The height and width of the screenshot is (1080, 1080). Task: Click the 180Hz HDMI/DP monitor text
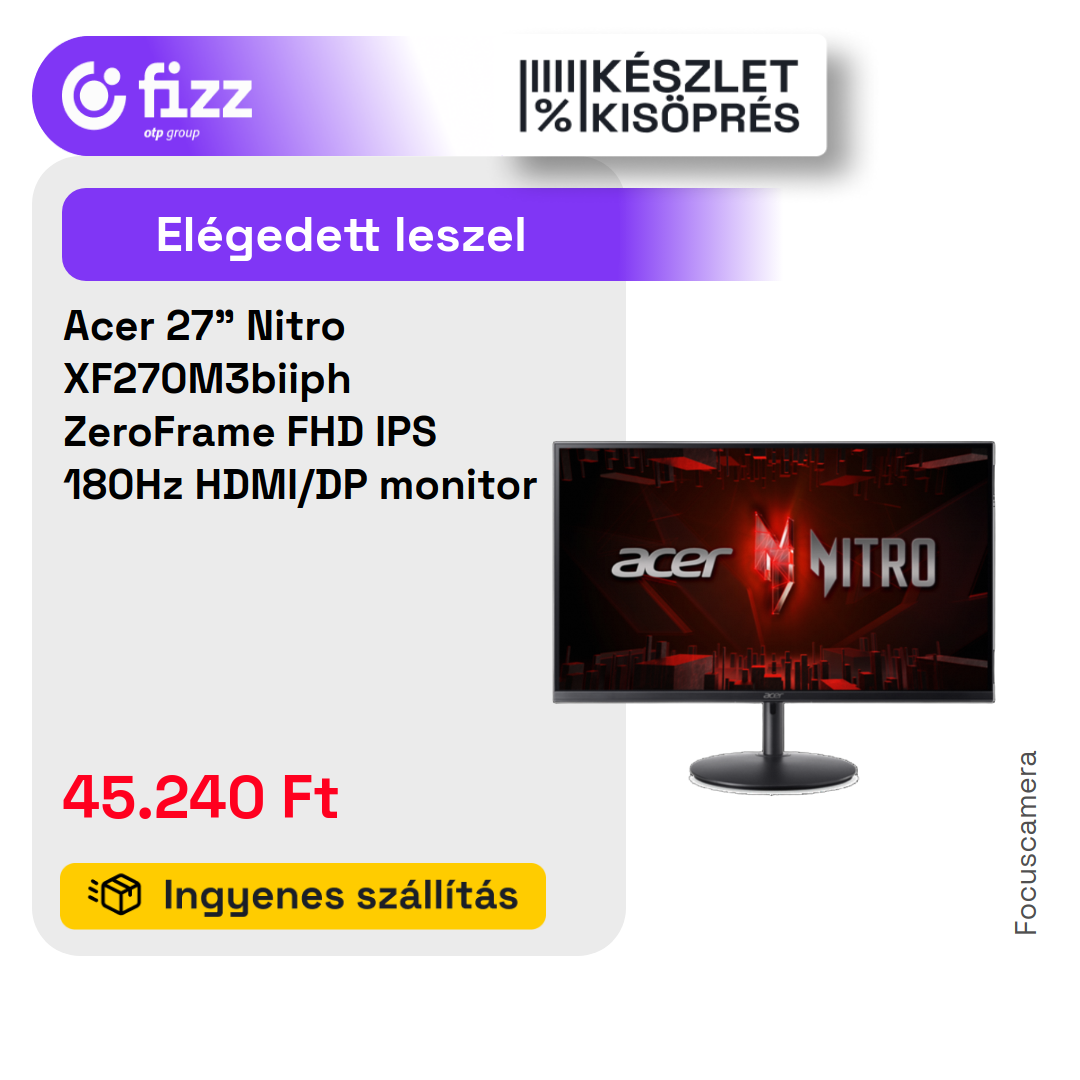pyautogui.click(x=300, y=486)
